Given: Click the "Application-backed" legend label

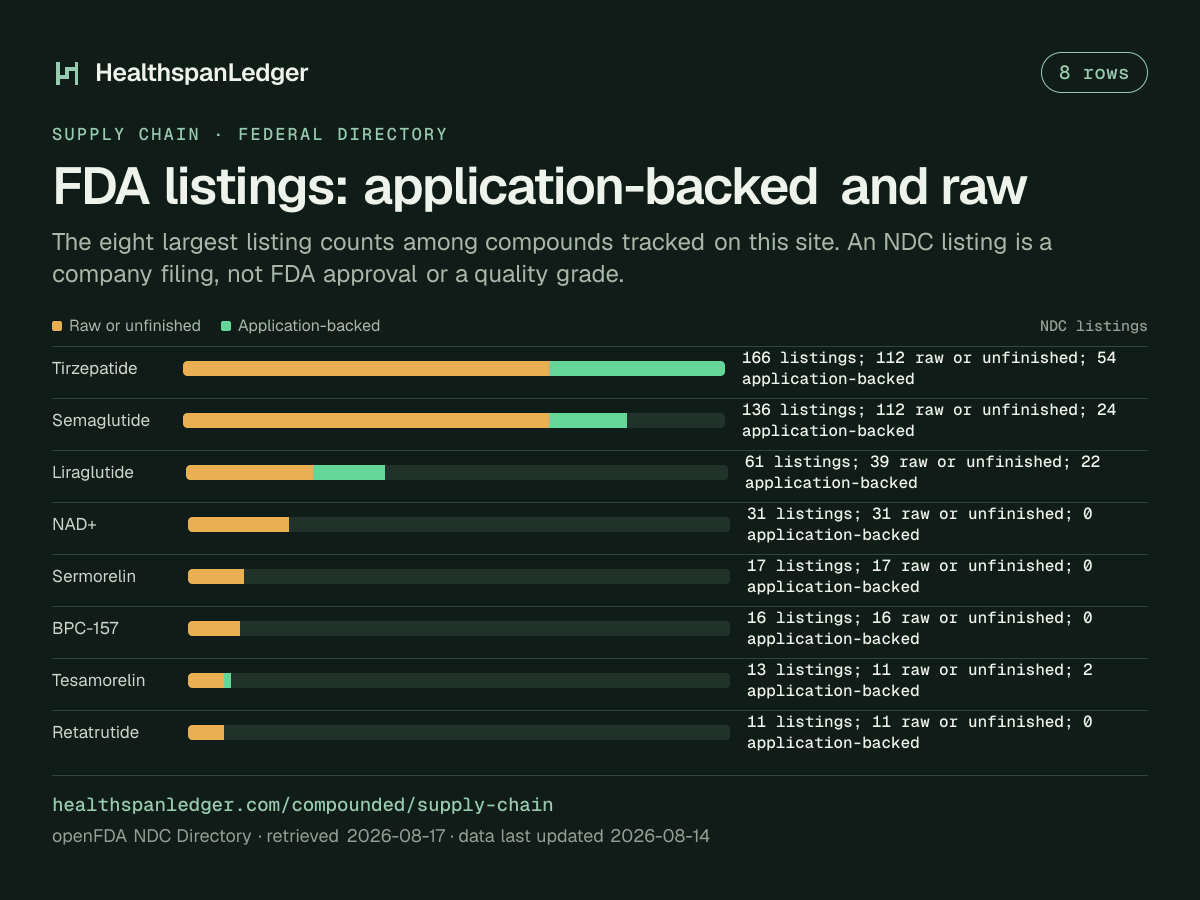Looking at the screenshot, I should tap(309, 326).
